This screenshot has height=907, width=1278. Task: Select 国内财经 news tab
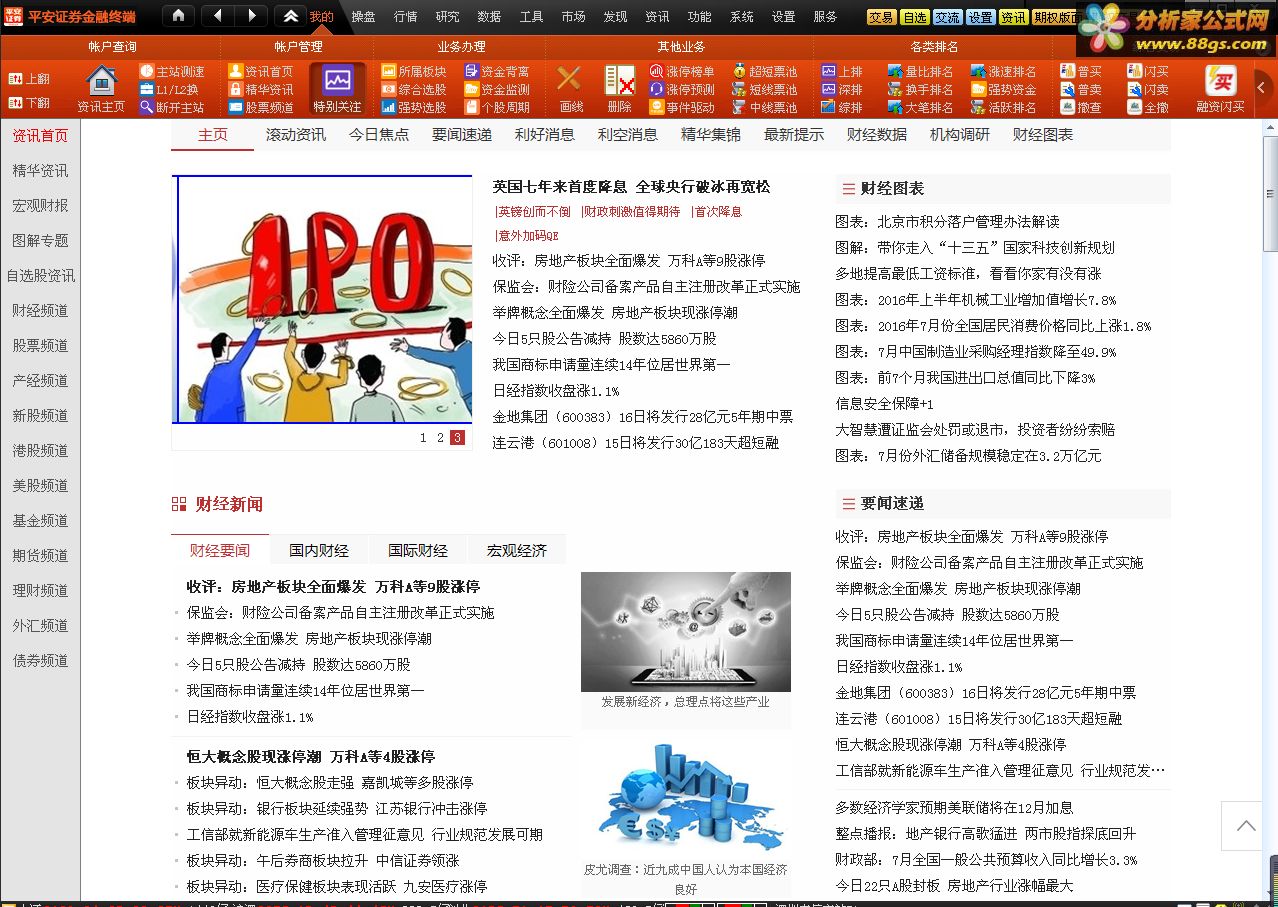[x=319, y=550]
